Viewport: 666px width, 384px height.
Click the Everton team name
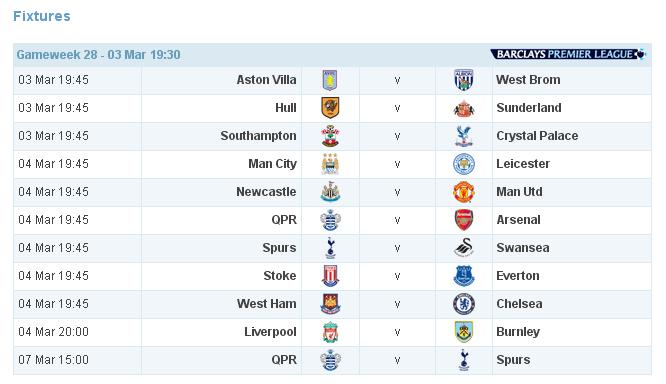coord(517,276)
